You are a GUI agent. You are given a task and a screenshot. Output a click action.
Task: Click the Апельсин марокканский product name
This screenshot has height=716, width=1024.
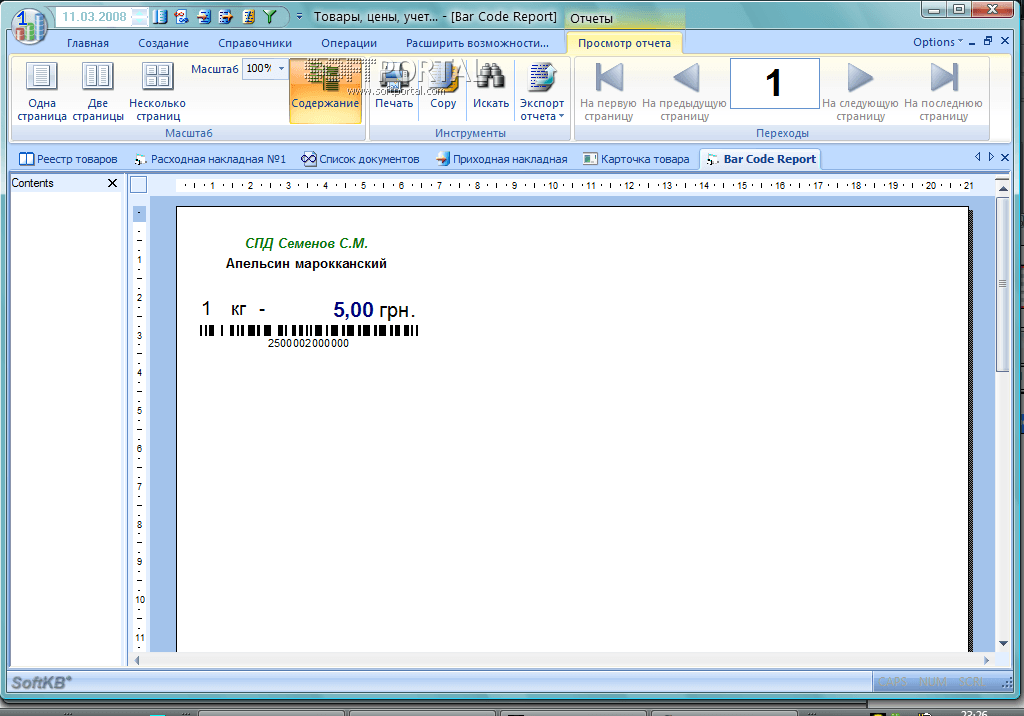coord(306,263)
